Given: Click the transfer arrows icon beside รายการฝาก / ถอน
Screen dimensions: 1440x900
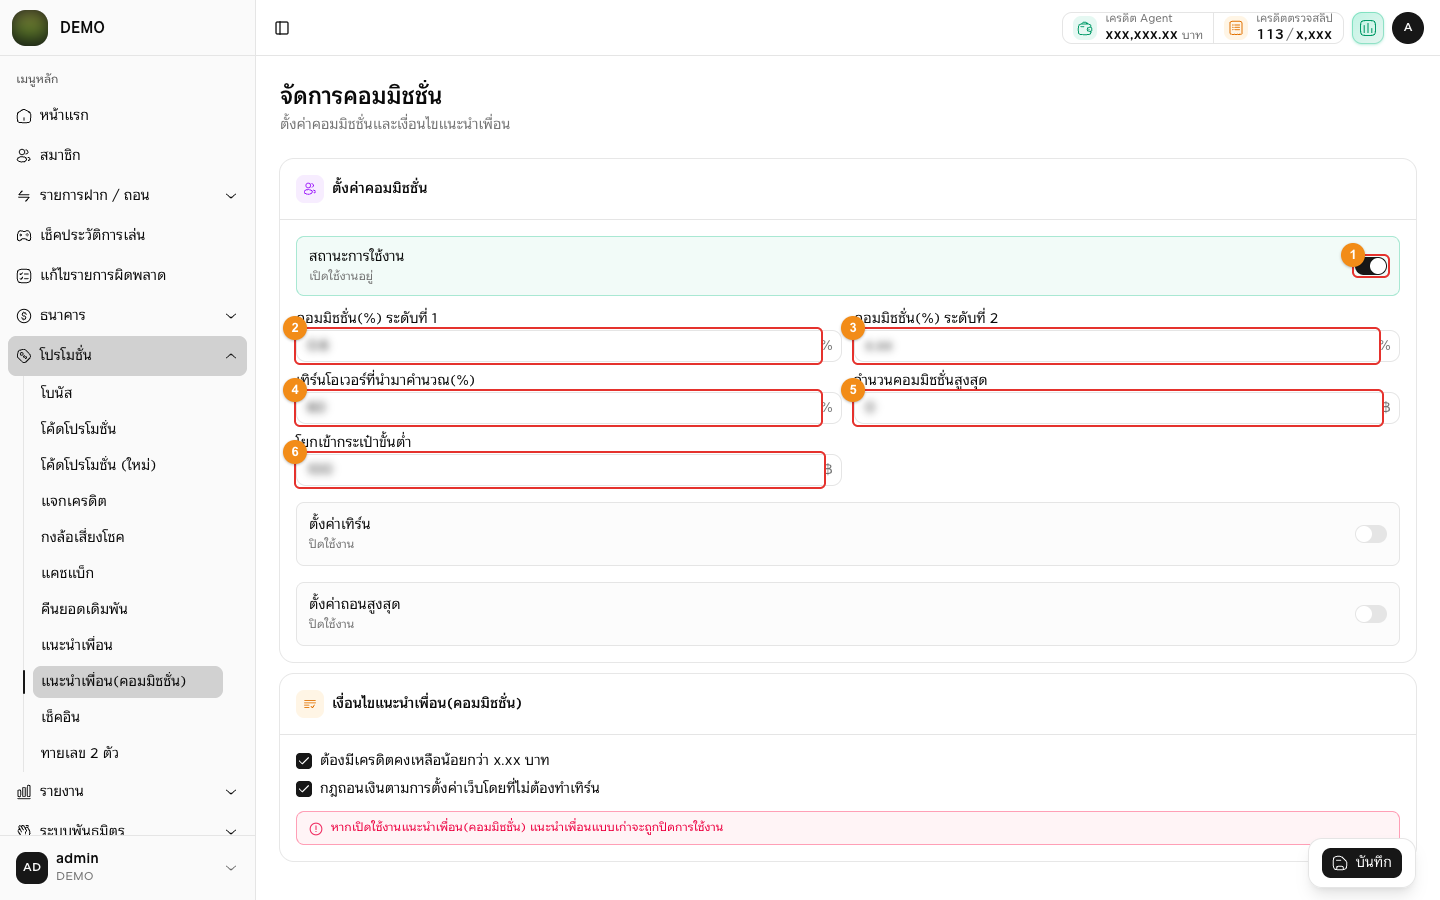Looking at the screenshot, I should tap(24, 196).
